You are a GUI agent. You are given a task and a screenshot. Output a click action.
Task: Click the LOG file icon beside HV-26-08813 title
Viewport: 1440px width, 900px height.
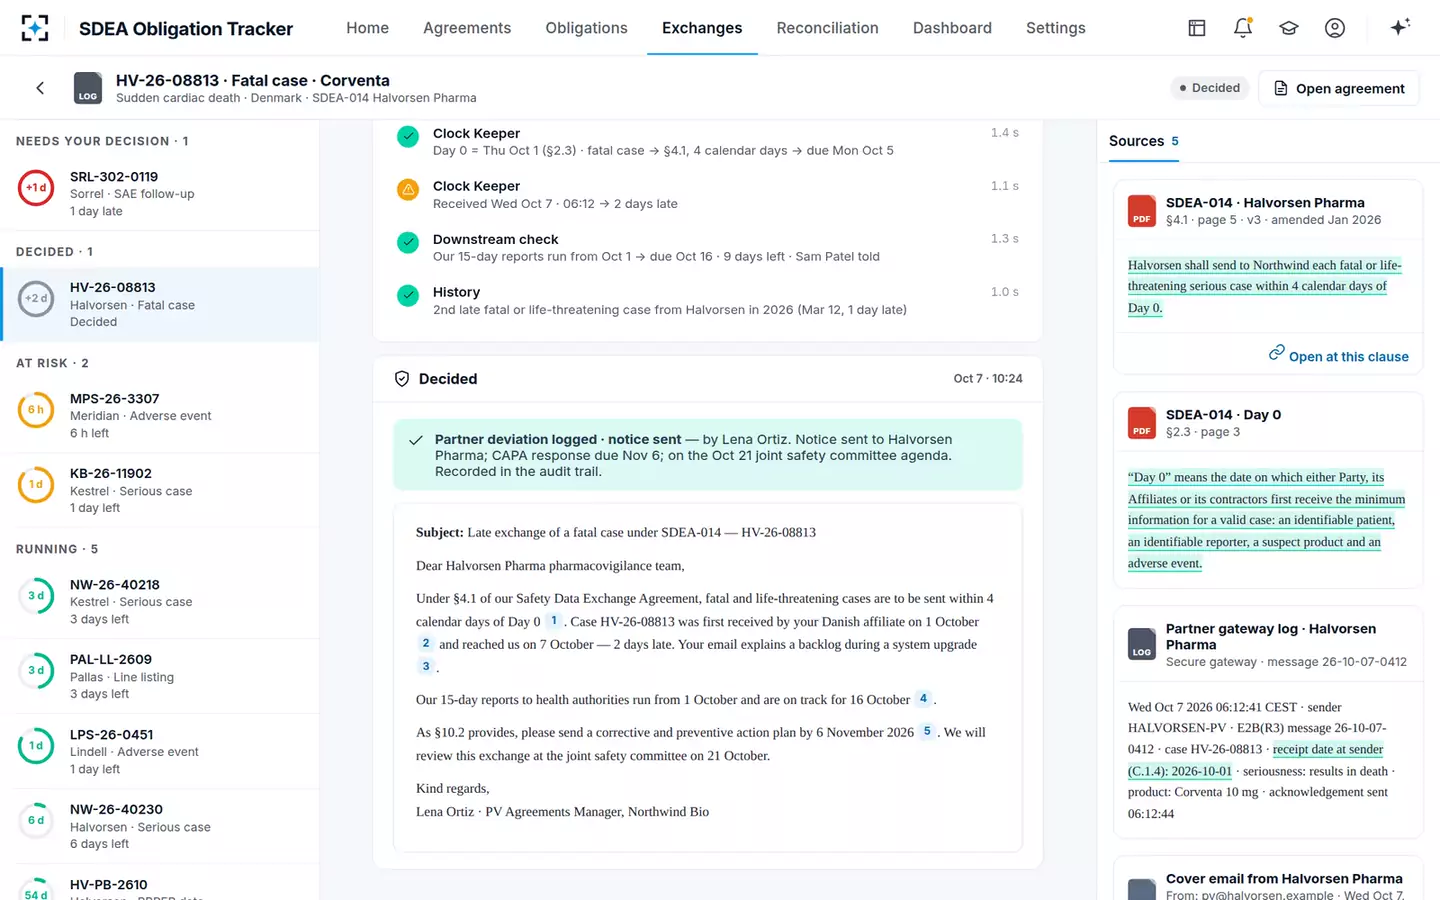(88, 88)
